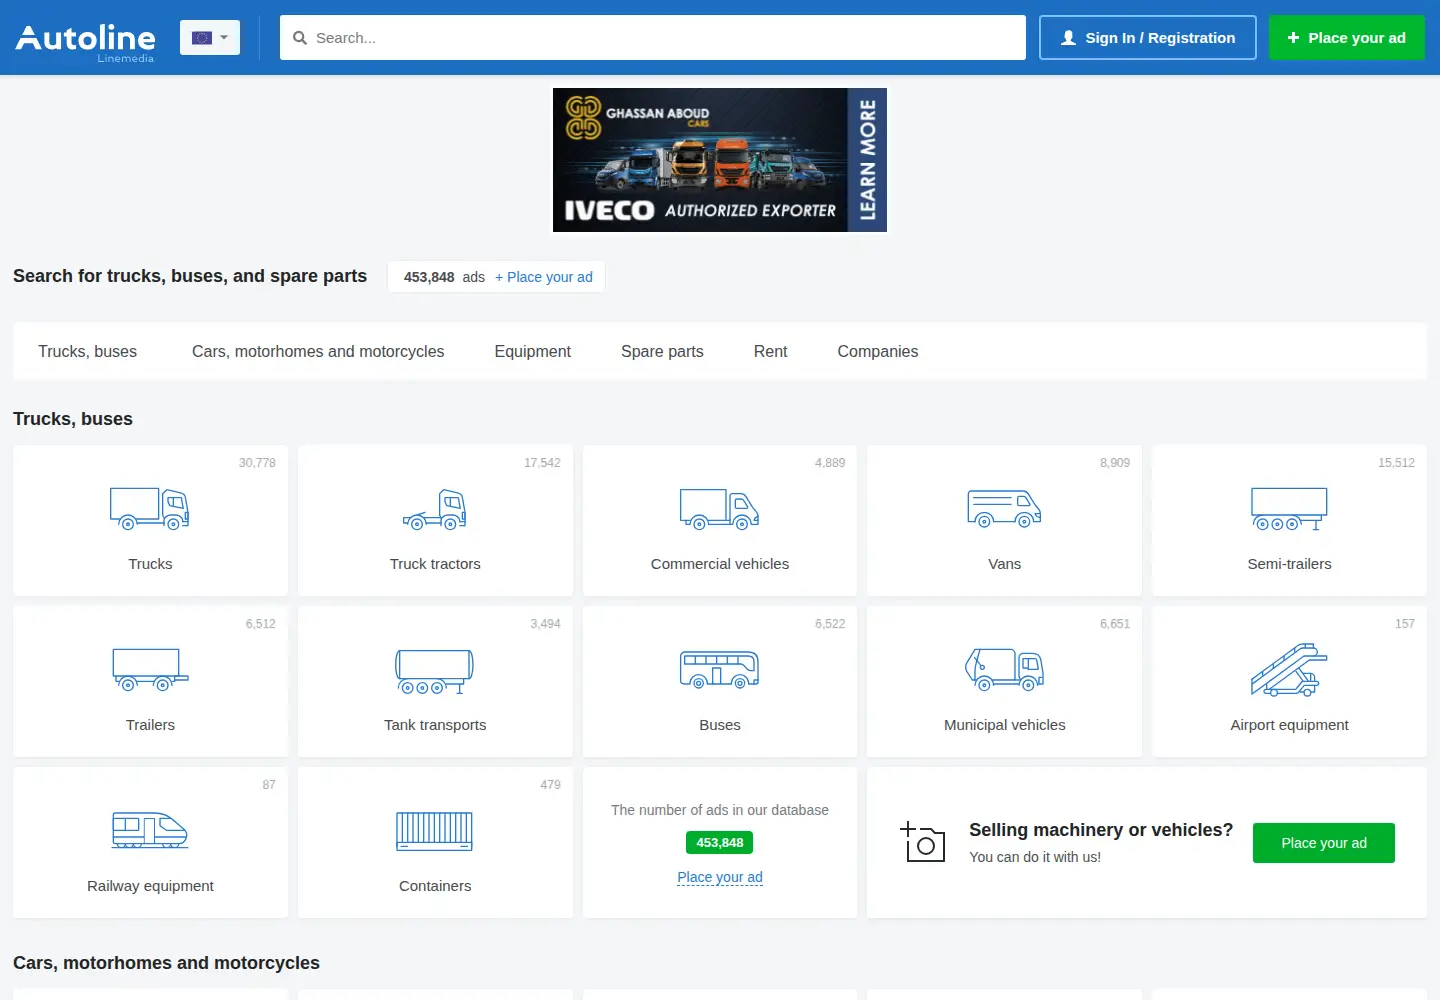This screenshot has height=1000, width=1440.
Task: Click underlined Place your ad link under database count
Action: tap(720, 877)
